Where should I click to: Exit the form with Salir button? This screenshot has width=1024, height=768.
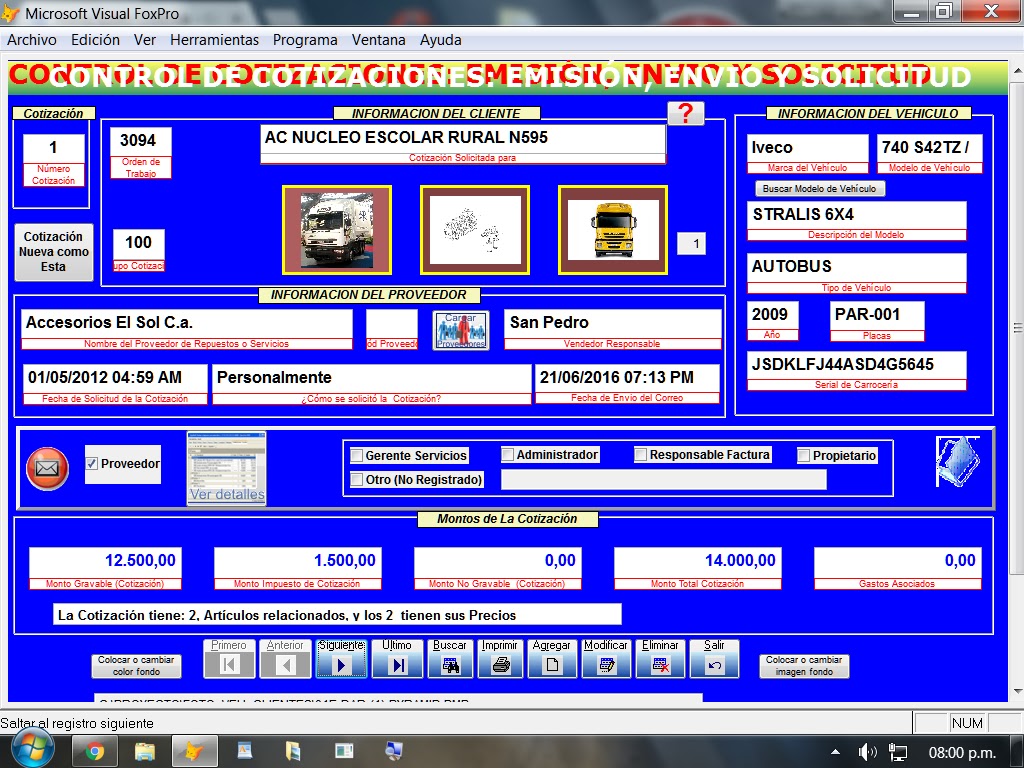tap(714, 658)
